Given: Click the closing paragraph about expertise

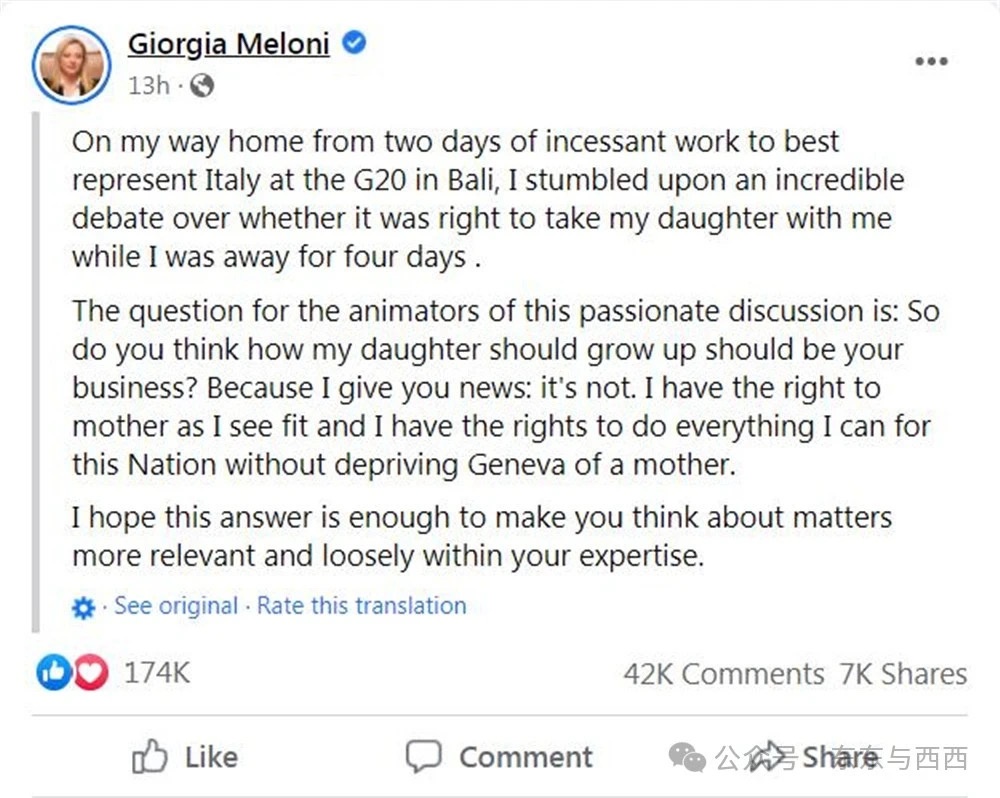Looking at the screenshot, I should 481,537.
